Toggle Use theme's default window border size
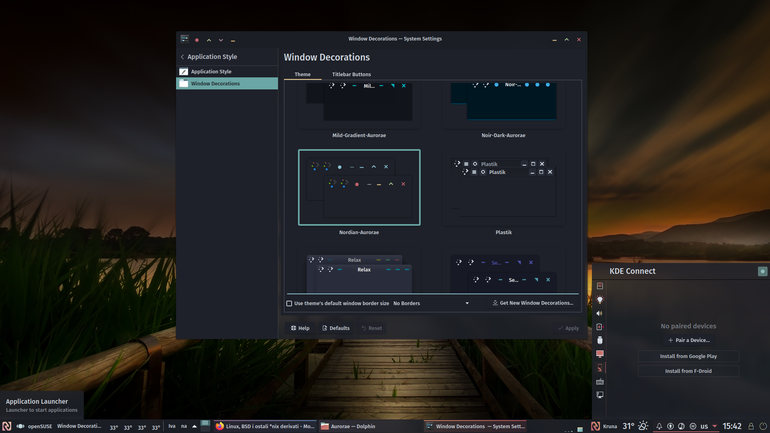This screenshot has width=770, height=433. point(289,303)
